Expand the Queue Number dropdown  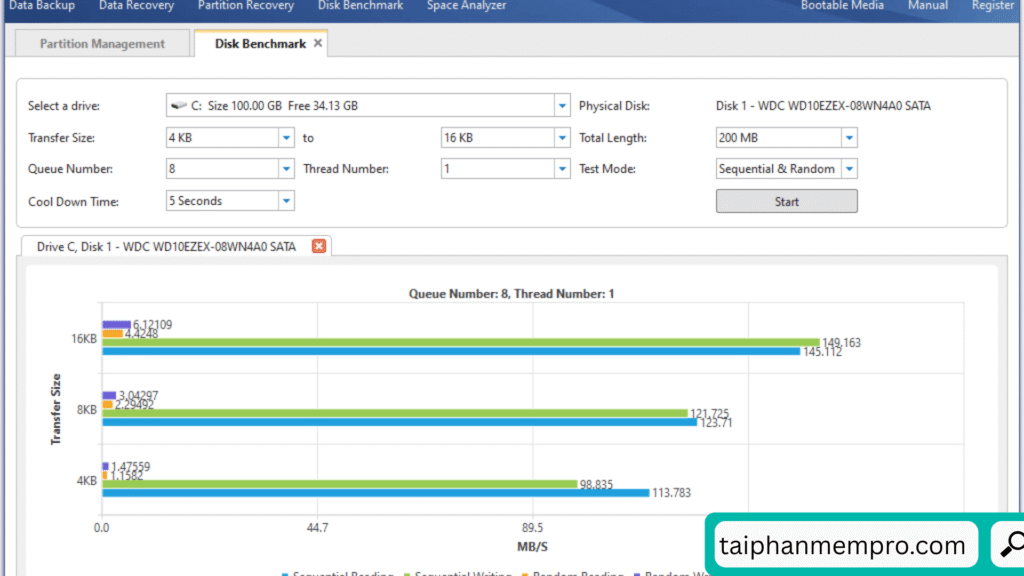pyautogui.click(x=286, y=169)
